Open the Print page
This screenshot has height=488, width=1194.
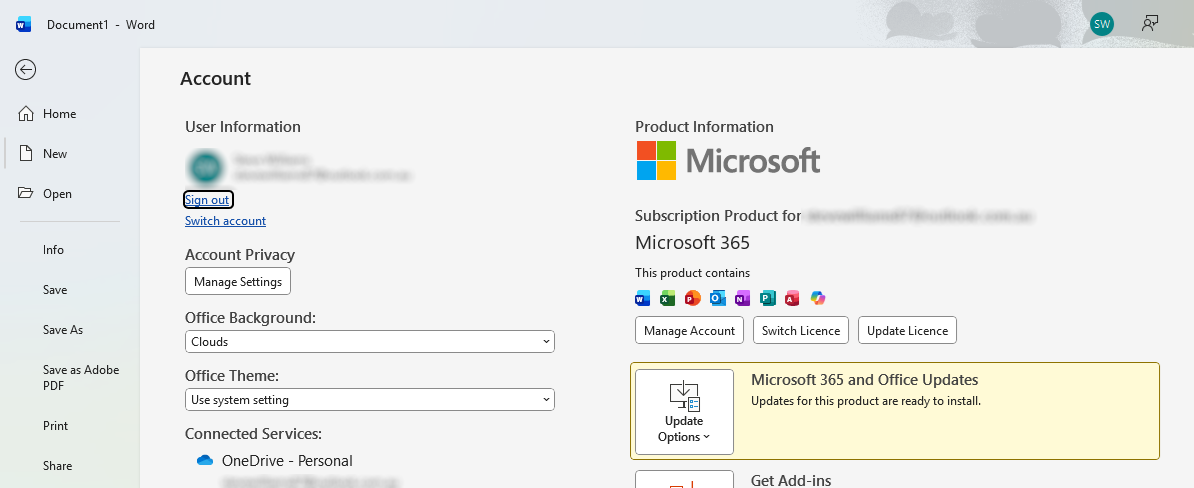tap(56, 426)
